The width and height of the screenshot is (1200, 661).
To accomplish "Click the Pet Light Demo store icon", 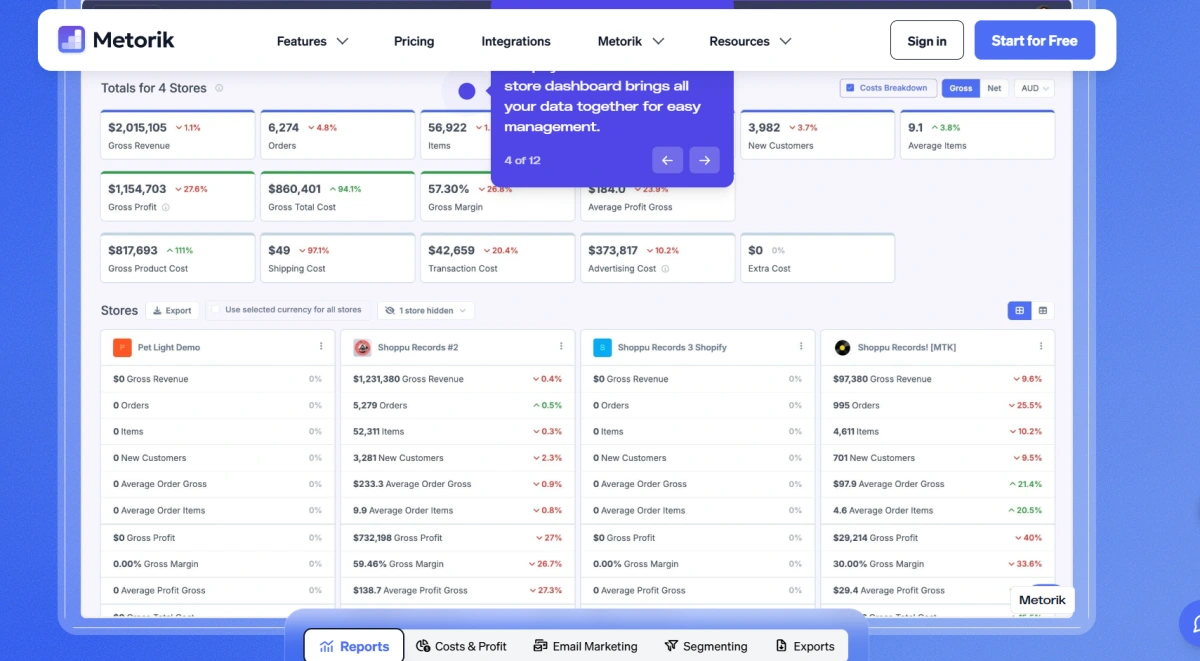I will pyautogui.click(x=122, y=348).
